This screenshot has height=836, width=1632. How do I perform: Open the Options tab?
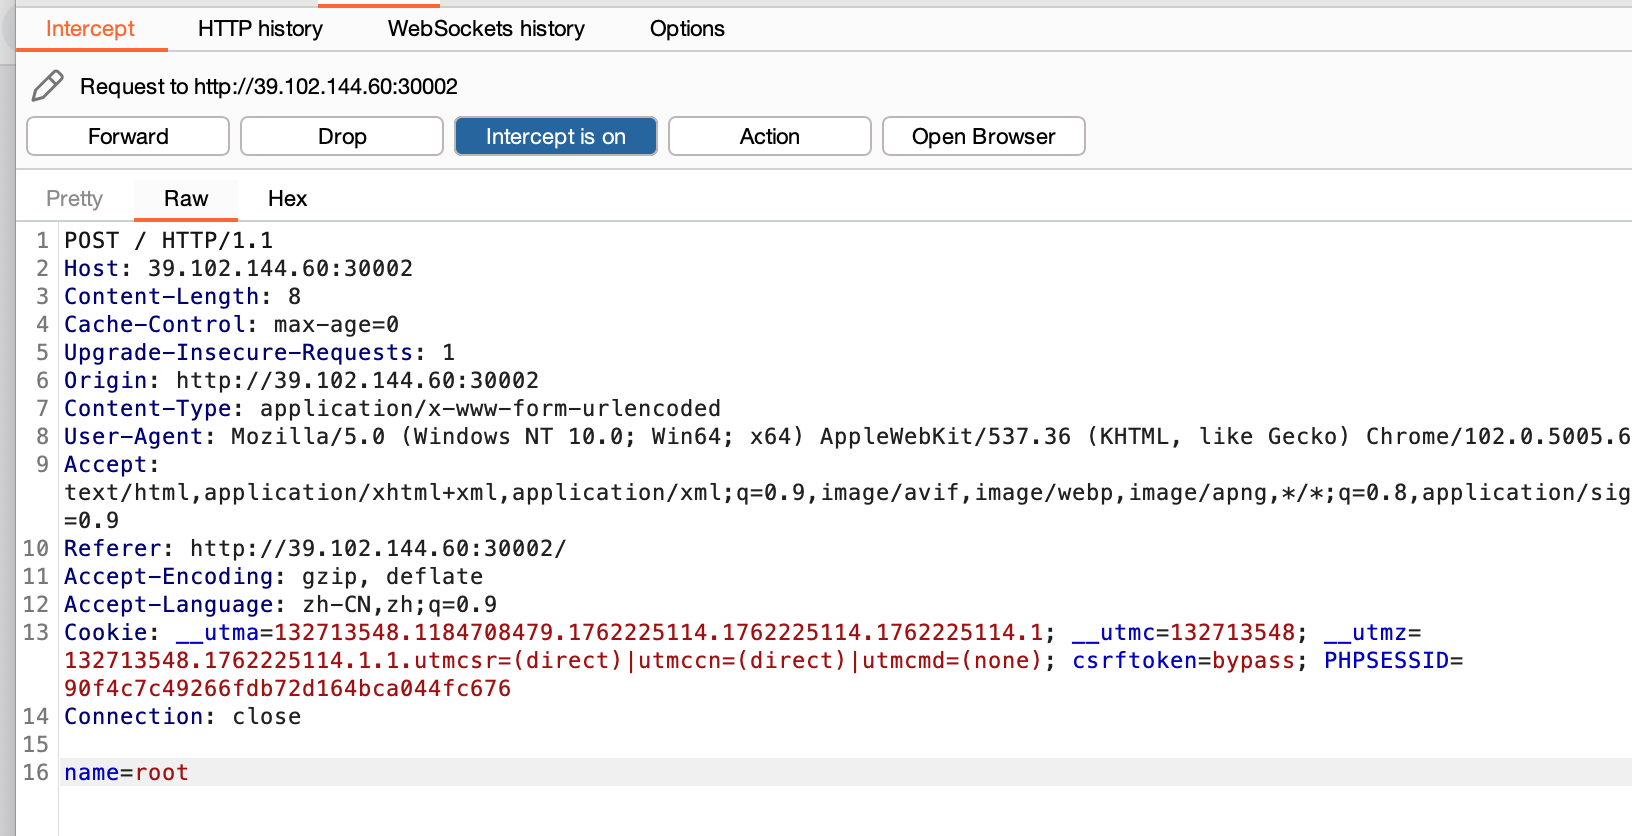[x=687, y=29]
